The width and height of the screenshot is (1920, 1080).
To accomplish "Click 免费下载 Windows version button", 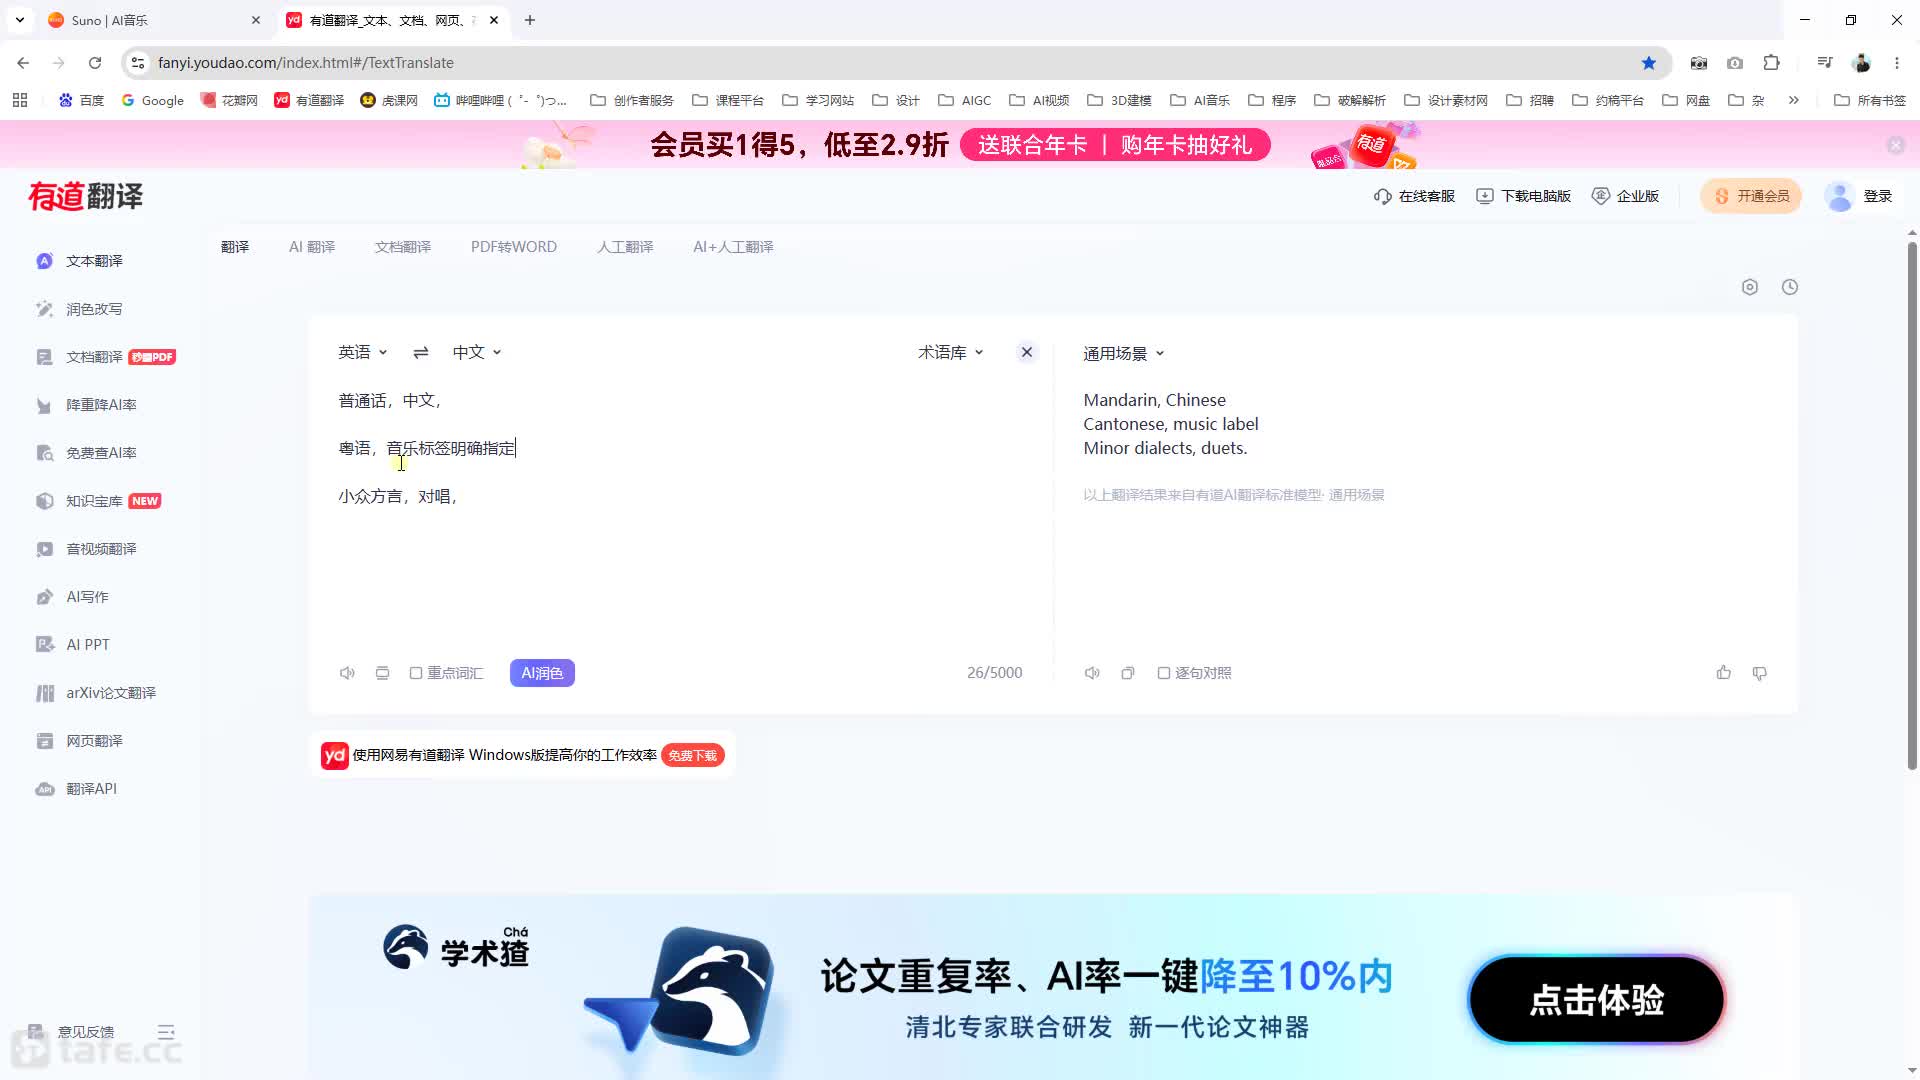I will point(693,756).
